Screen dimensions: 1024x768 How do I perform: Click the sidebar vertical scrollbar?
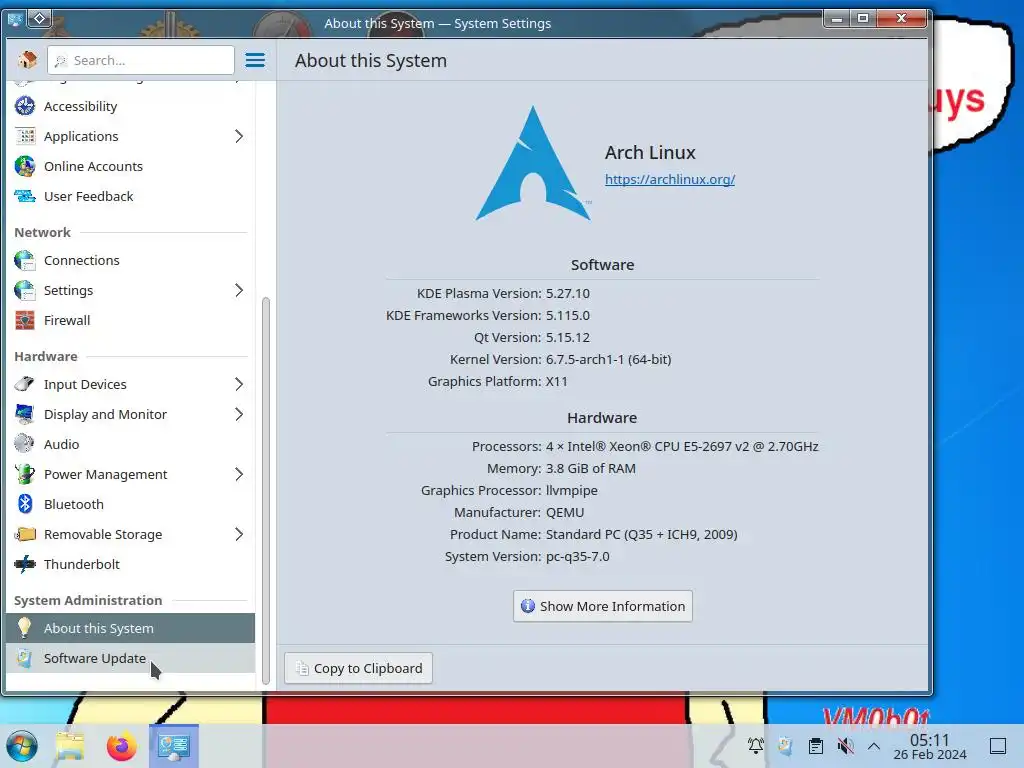click(266, 490)
